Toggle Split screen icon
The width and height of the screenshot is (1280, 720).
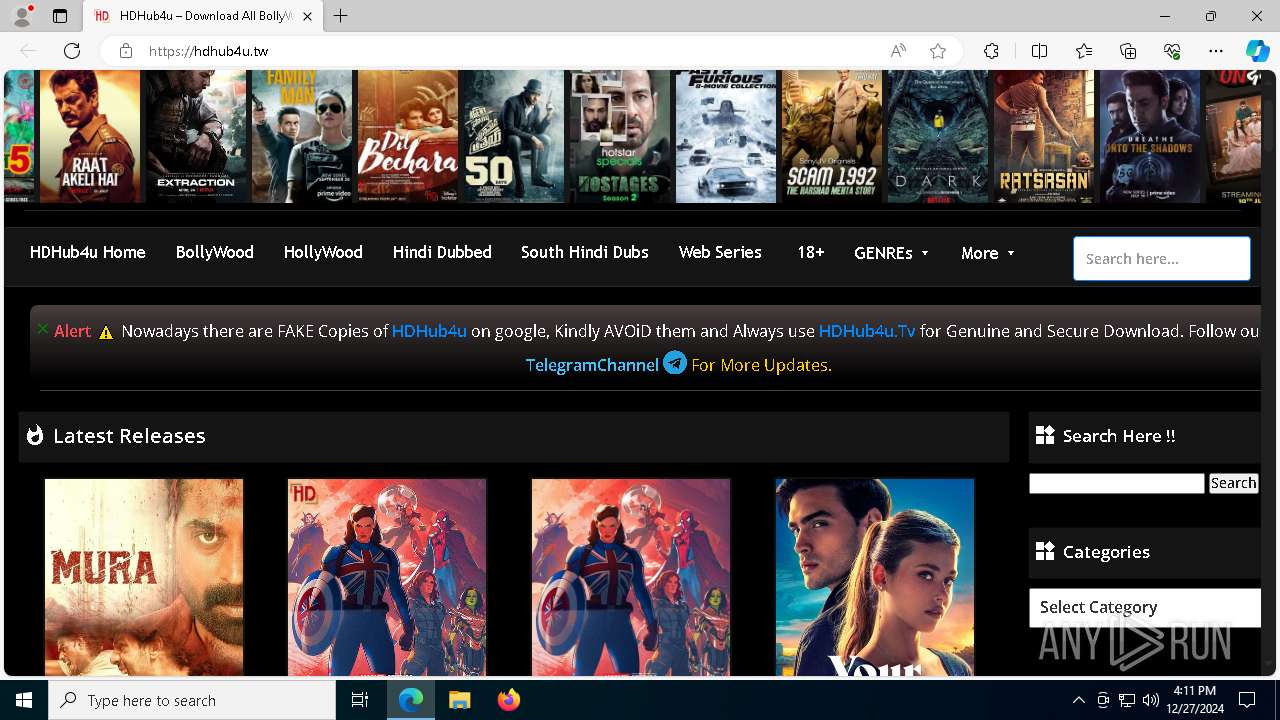[1039, 51]
